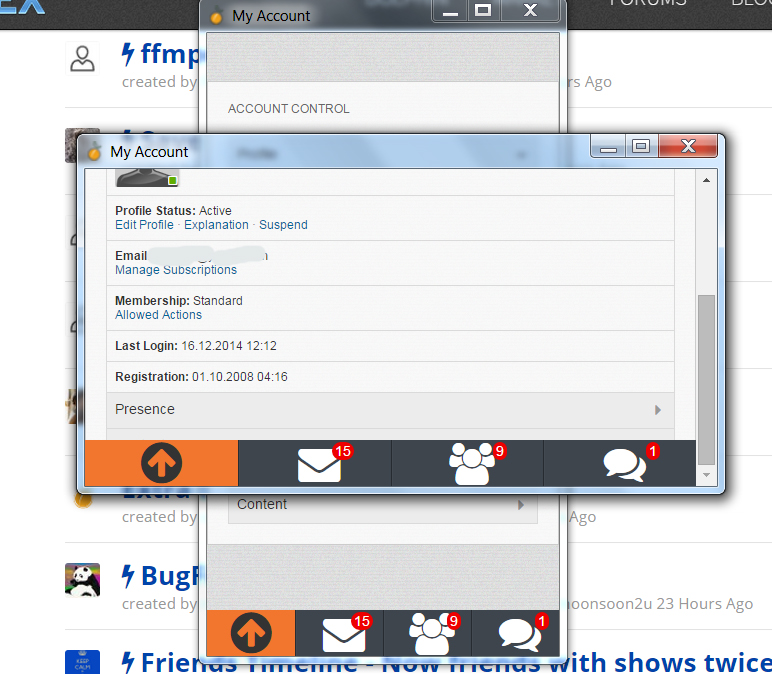Minimize the front My Account window
This screenshot has width=772, height=674.
(609, 146)
